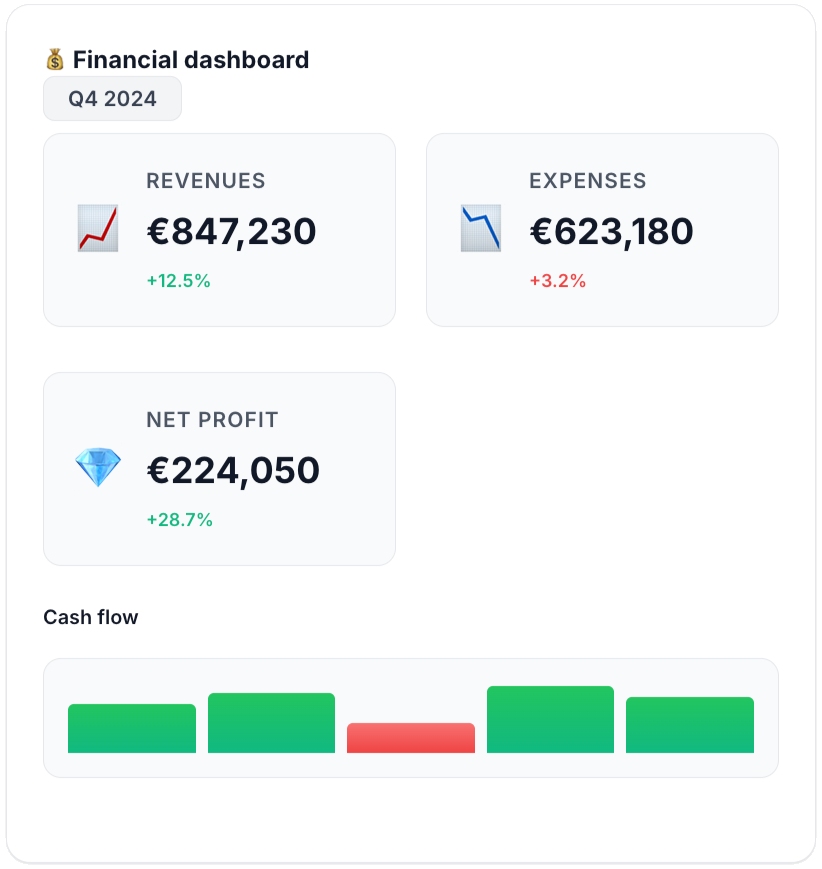Screen dimensions: 822x869
Task: Click the €847,230 revenue amount
Action: coord(231,231)
